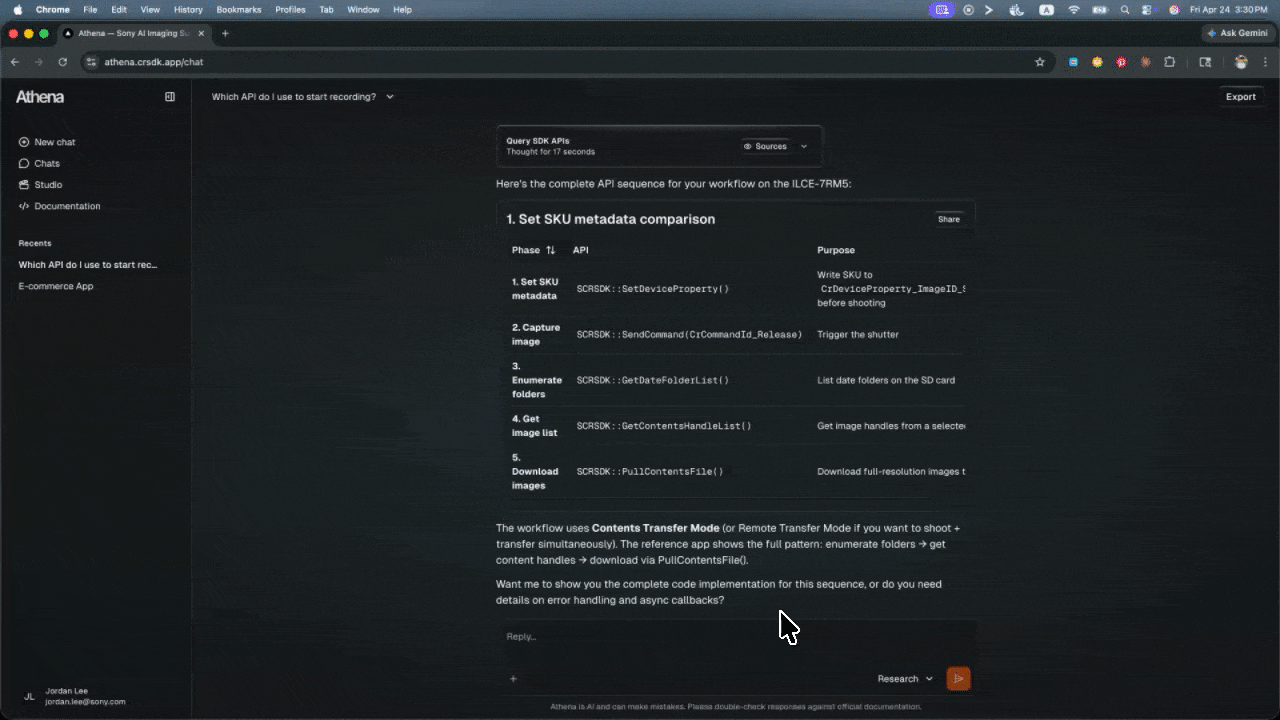This screenshot has height=720, width=1280.
Task: View site information icon in address bar
Action: tap(92, 62)
